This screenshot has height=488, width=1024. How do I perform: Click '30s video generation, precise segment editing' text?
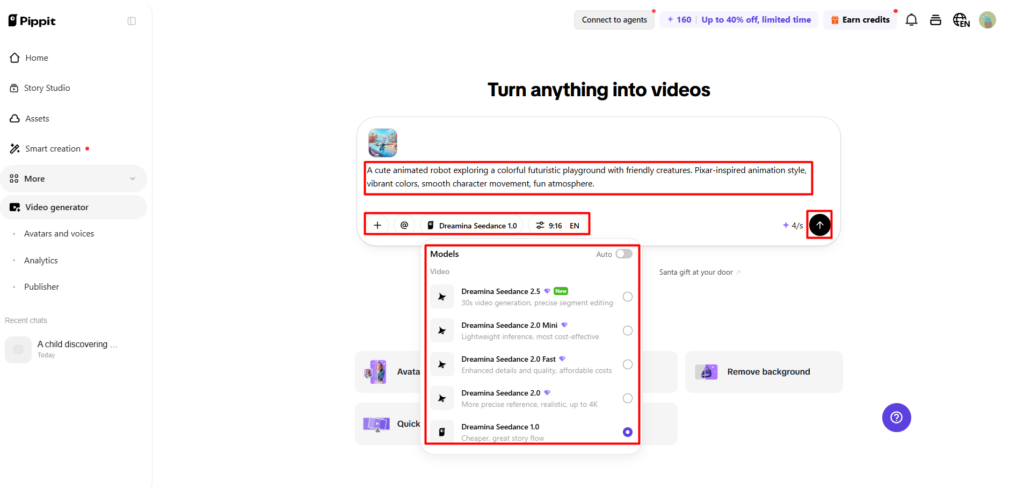537,302
